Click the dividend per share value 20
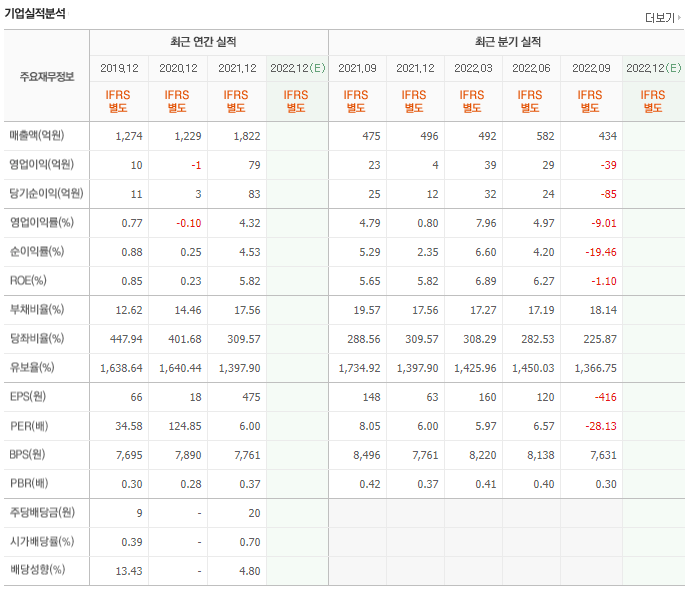Viewport: 692px width, 589px height. click(254, 514)
